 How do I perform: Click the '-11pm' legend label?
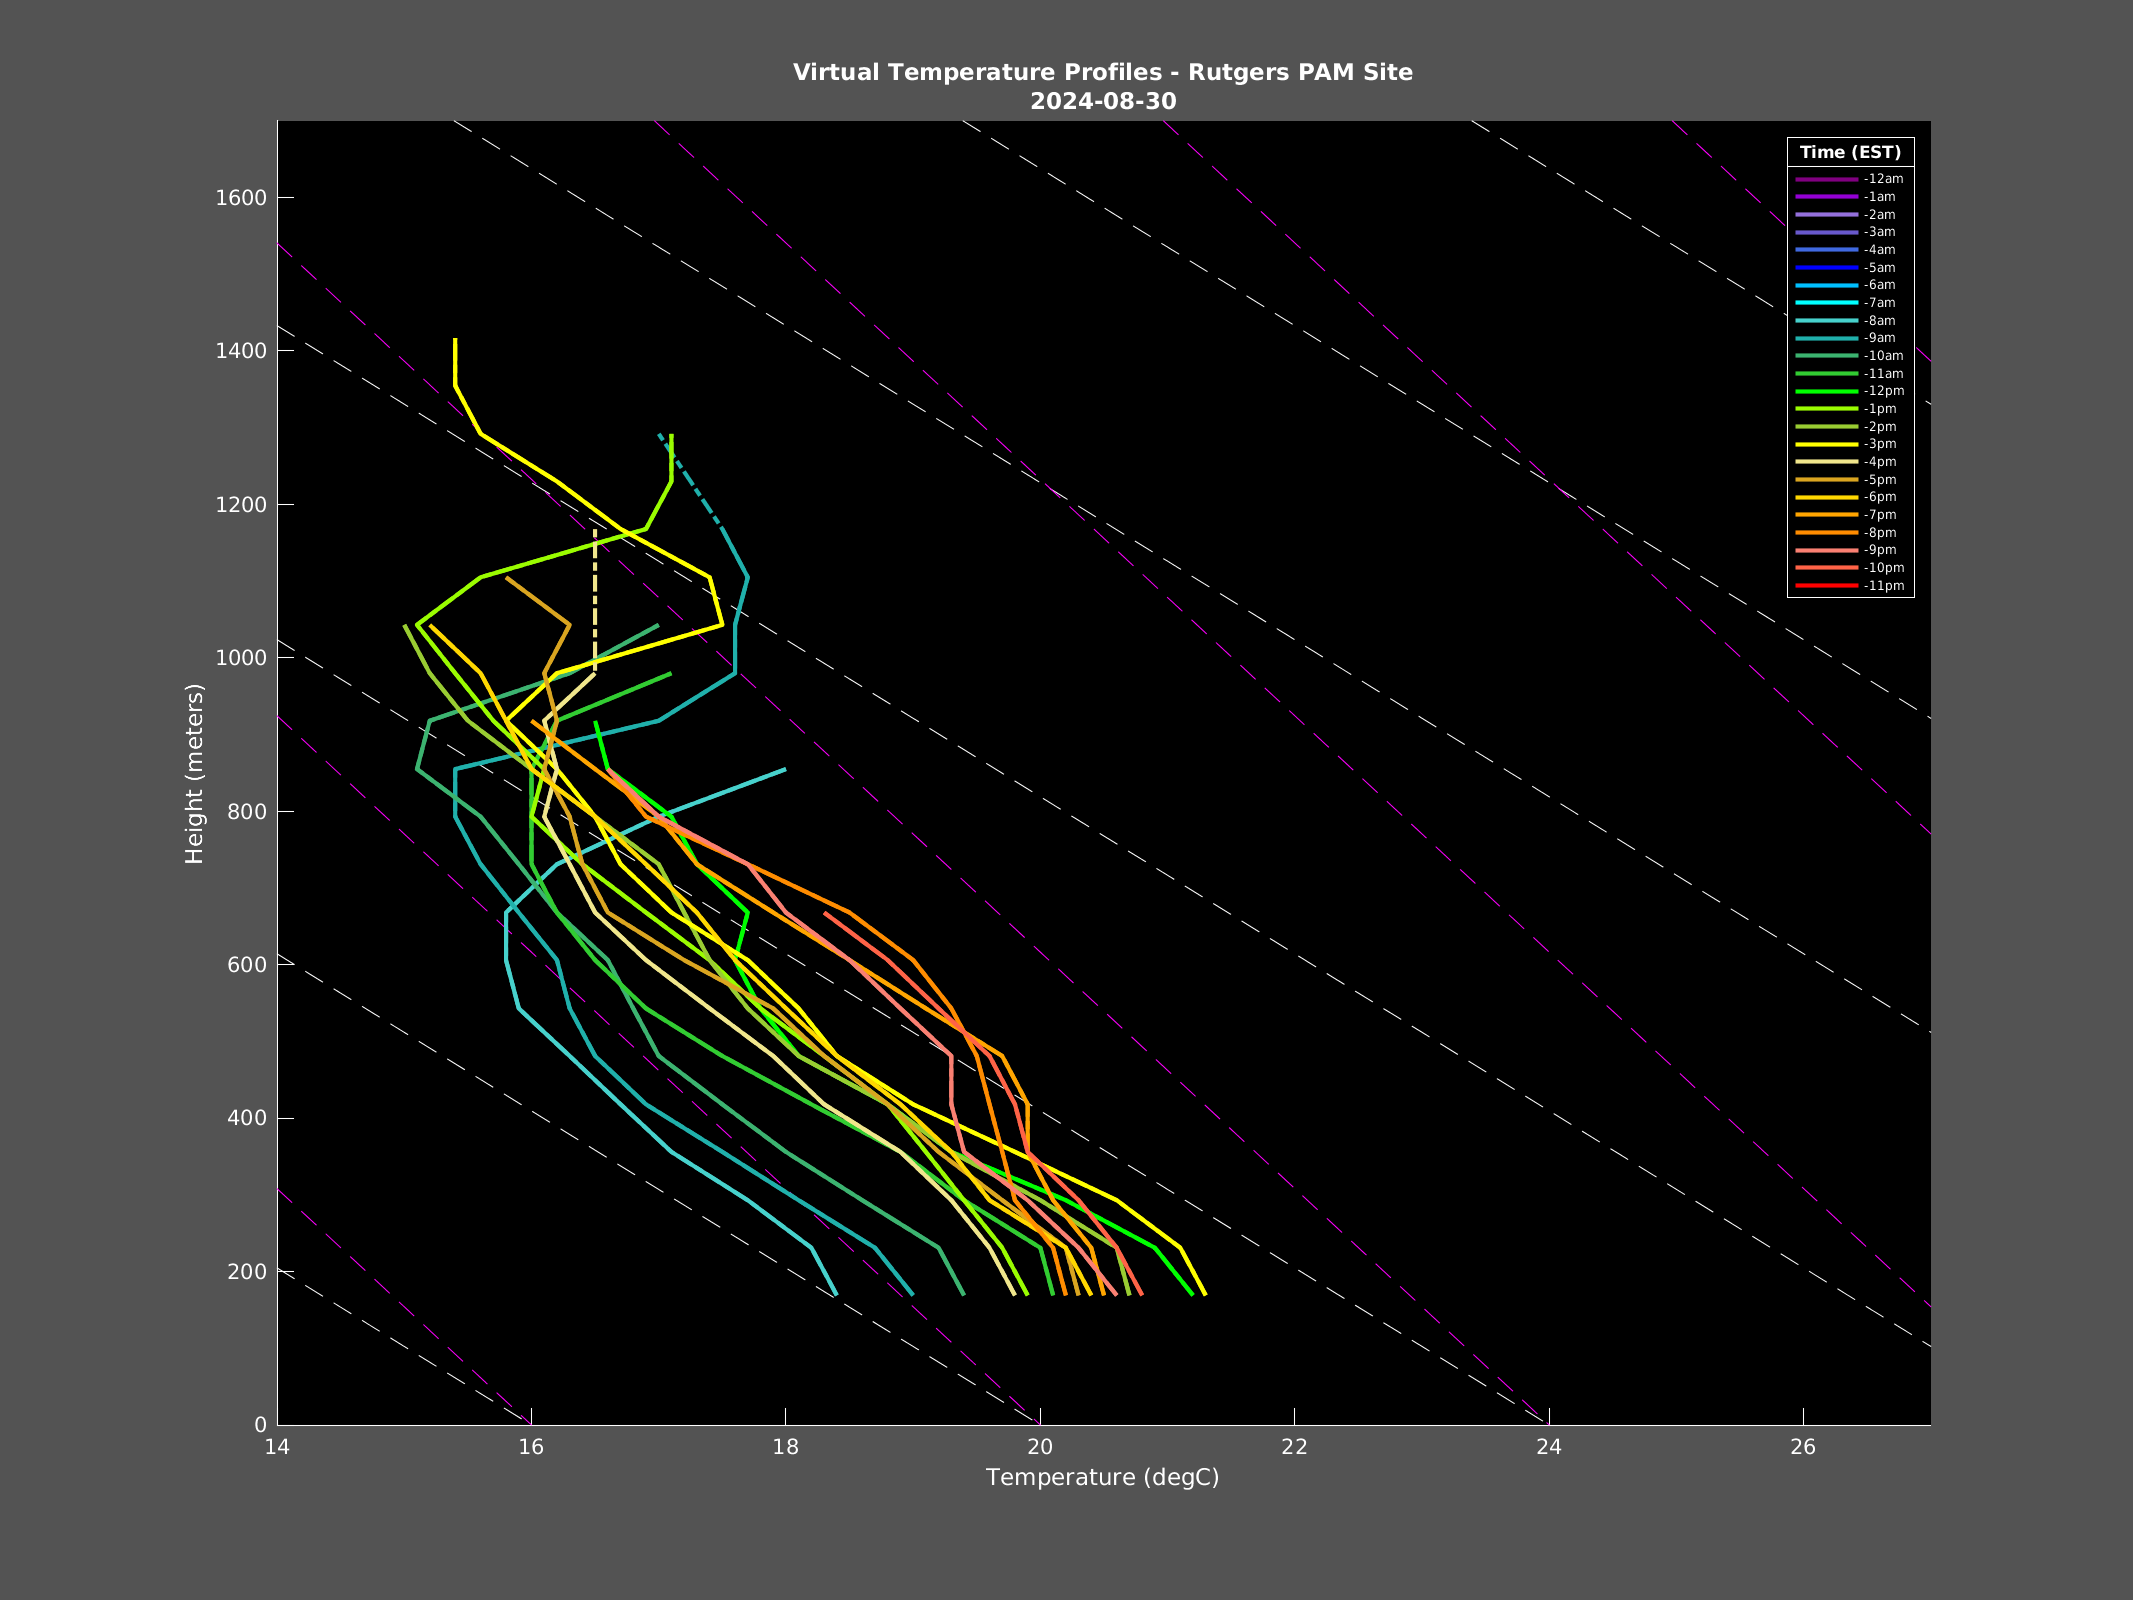tap(1883, 586)
